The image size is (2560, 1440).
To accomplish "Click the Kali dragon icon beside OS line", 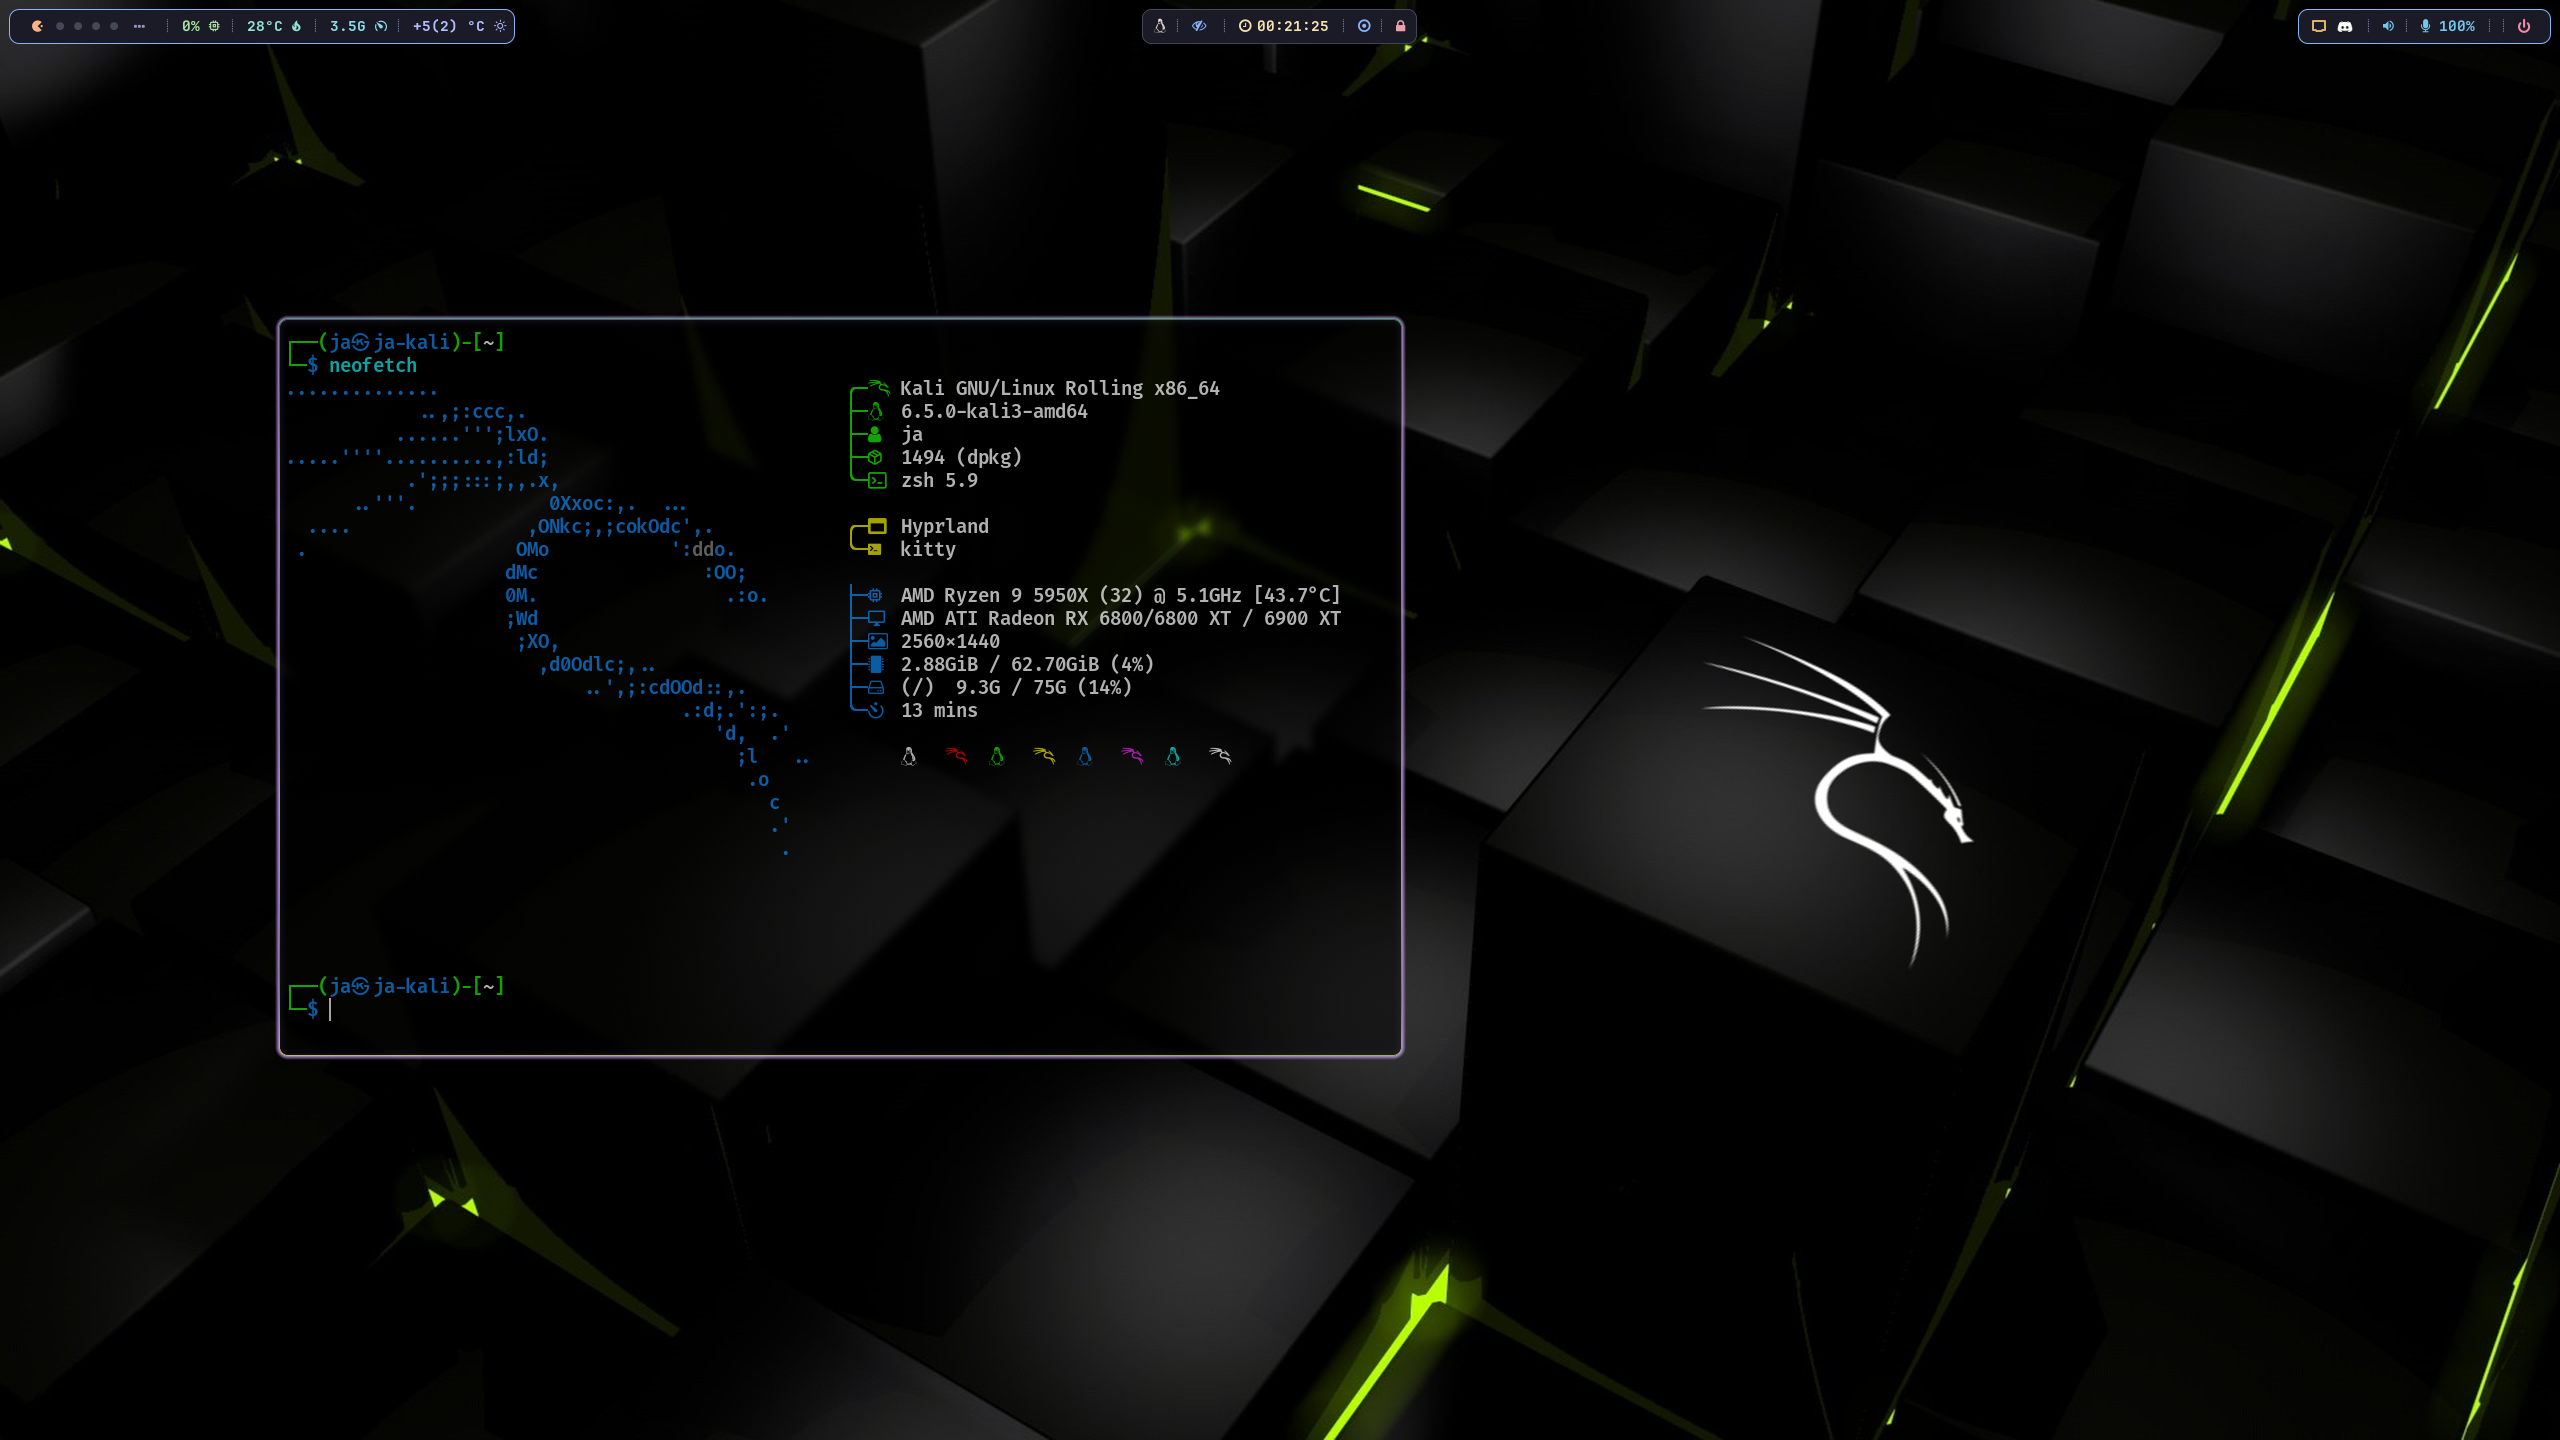I will pos(878,388).
